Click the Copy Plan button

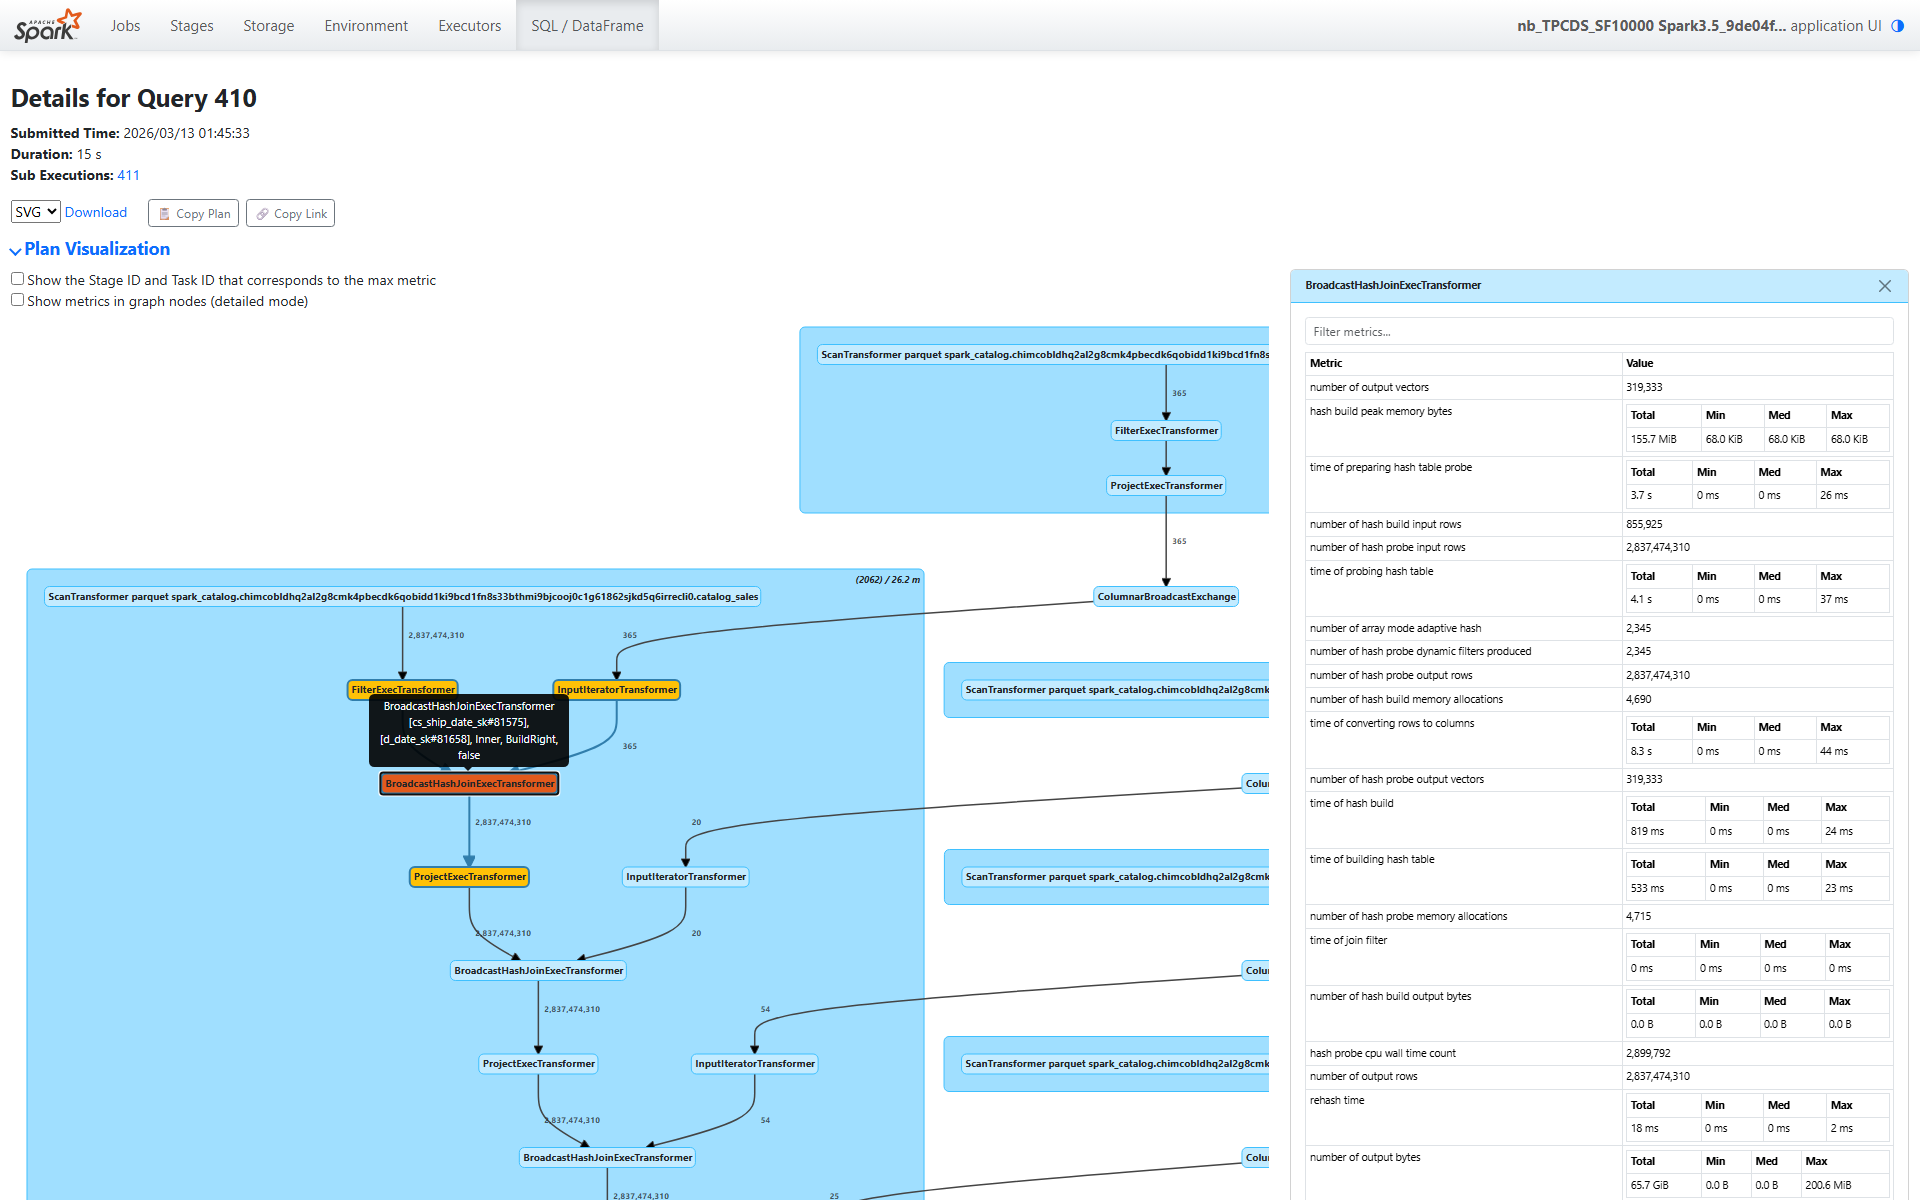(193, 213)
